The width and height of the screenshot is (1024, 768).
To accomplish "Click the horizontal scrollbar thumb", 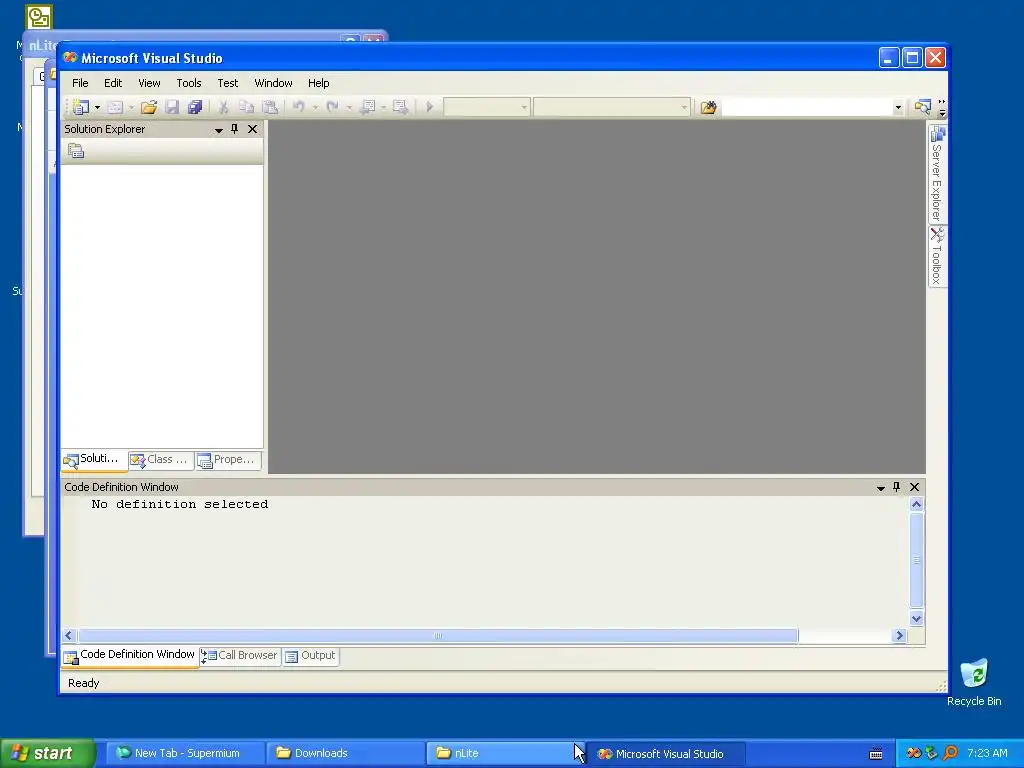I will click(x=438, y=635).
